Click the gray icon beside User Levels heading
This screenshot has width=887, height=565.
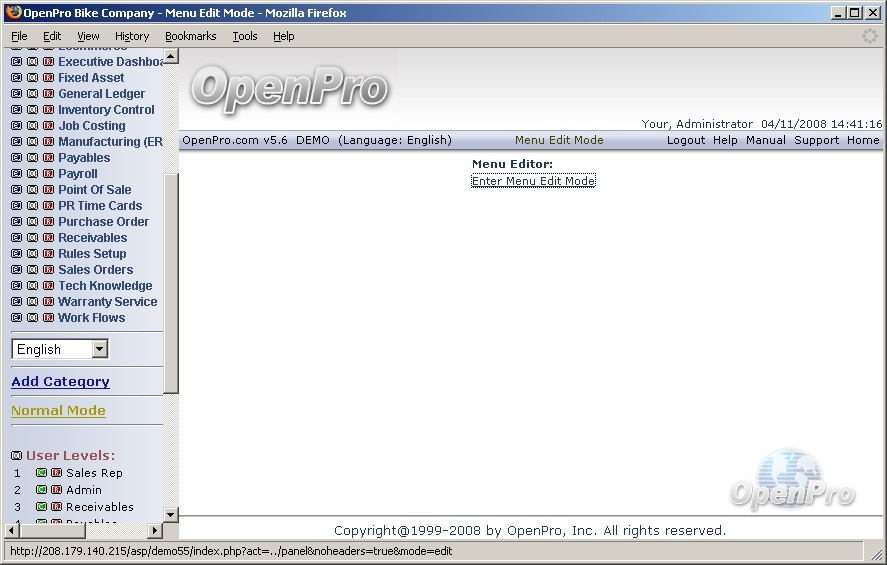click(x=16, y=456)
